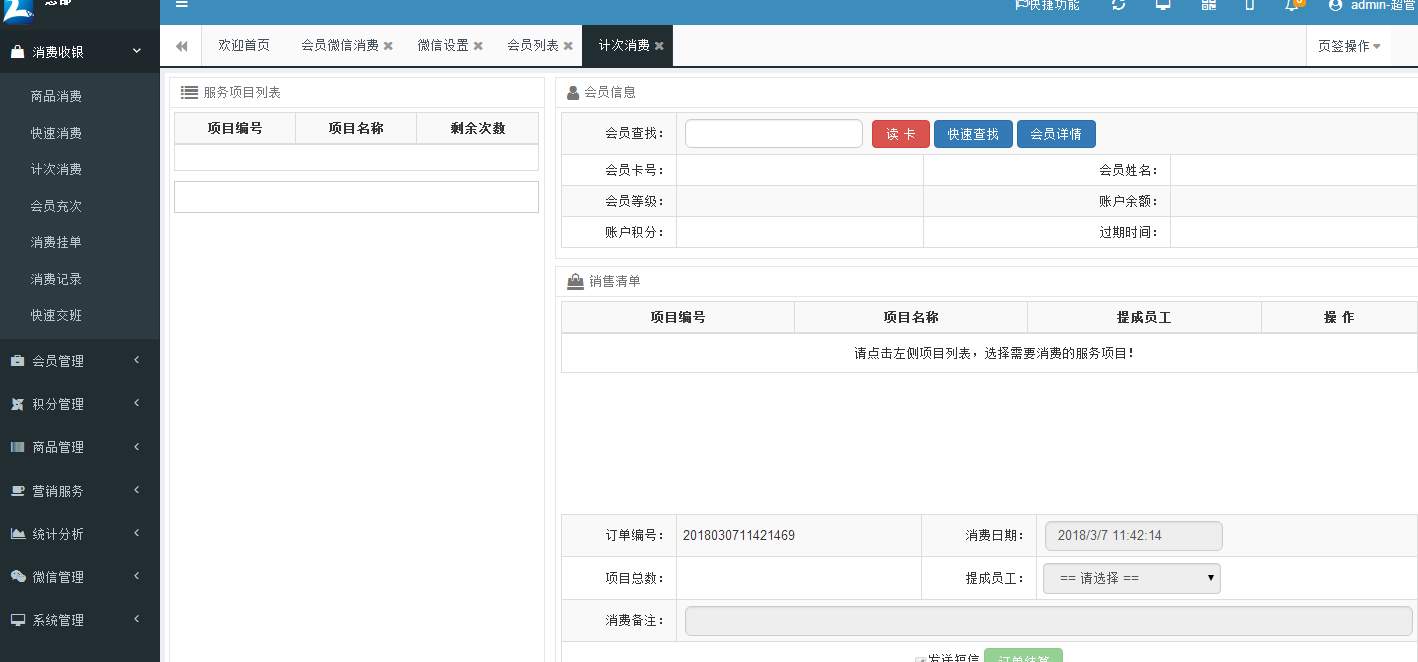Click the 消费日期 date field
The height and width of the screenshot is (662, 1418).
tap(1134, 536)
